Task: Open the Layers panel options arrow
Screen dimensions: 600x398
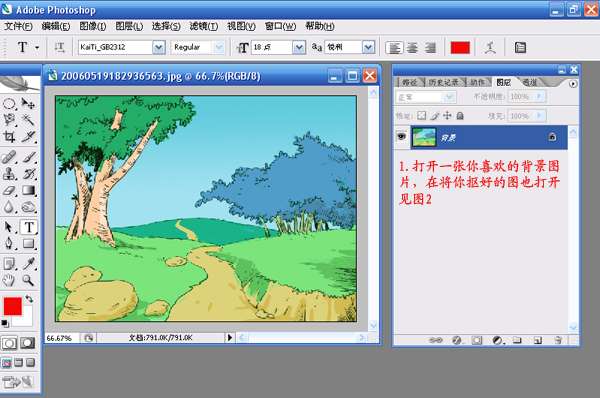Action: click(572, 83)
